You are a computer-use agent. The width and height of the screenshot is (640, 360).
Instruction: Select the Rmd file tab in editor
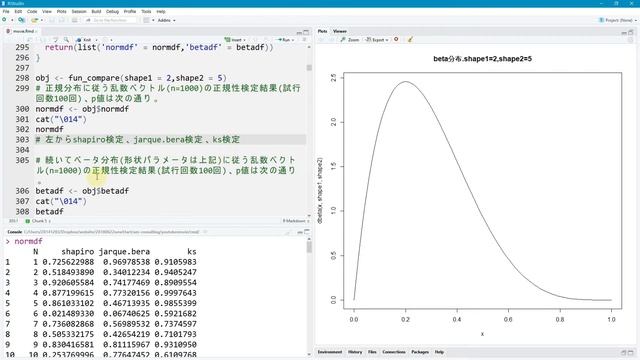point(22,31)
